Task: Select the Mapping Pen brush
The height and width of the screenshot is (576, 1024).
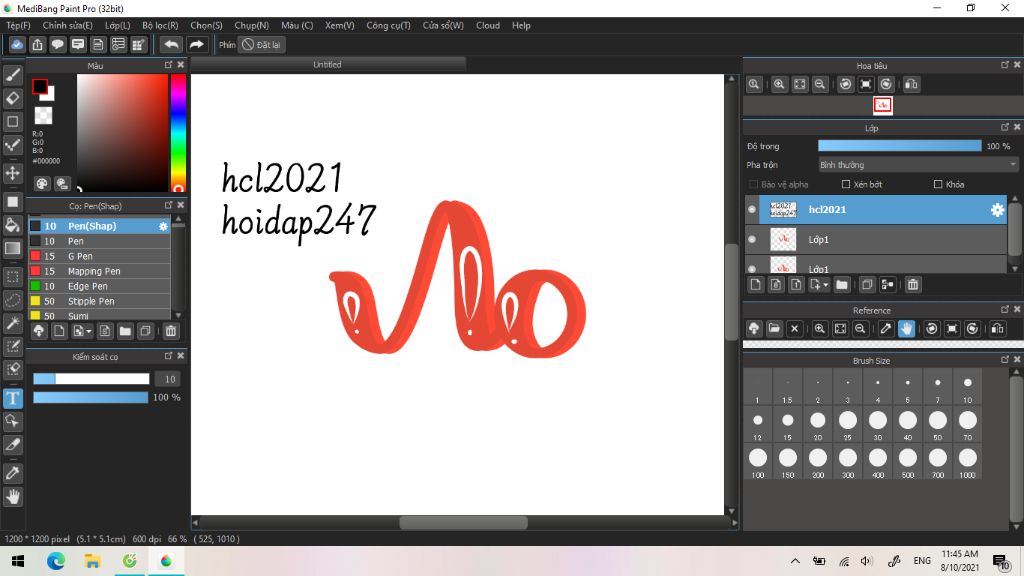Action: tap(99, 271)
